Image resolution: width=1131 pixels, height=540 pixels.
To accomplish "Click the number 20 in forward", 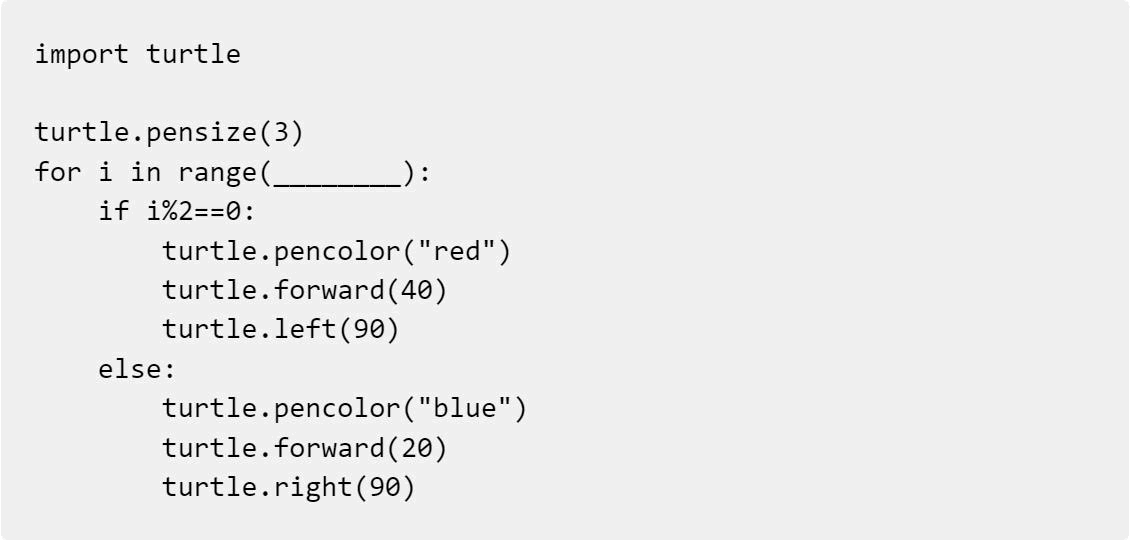I will 415,448.
